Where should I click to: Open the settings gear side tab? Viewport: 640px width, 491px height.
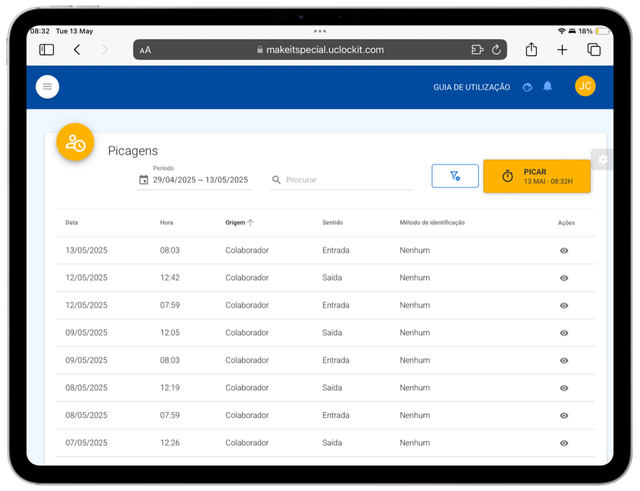[602, 159]
